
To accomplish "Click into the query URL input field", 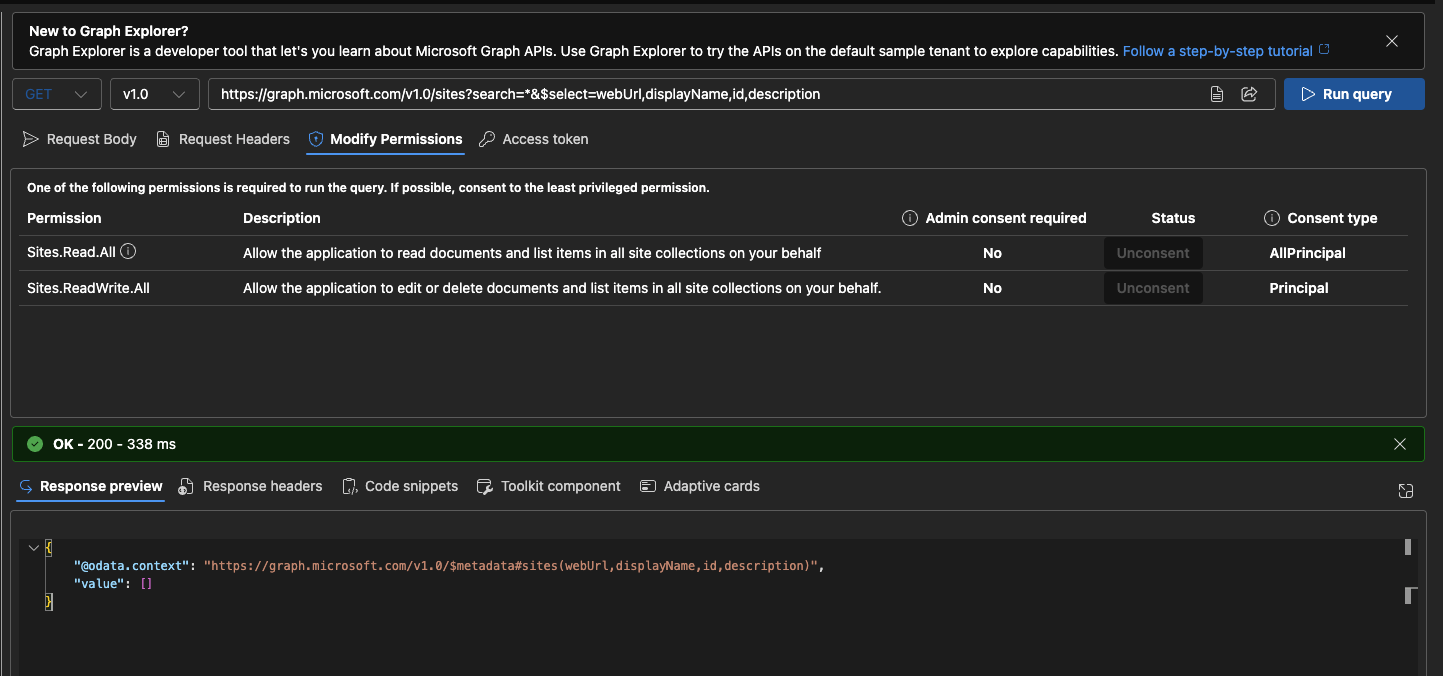I will tap(700, 94).
